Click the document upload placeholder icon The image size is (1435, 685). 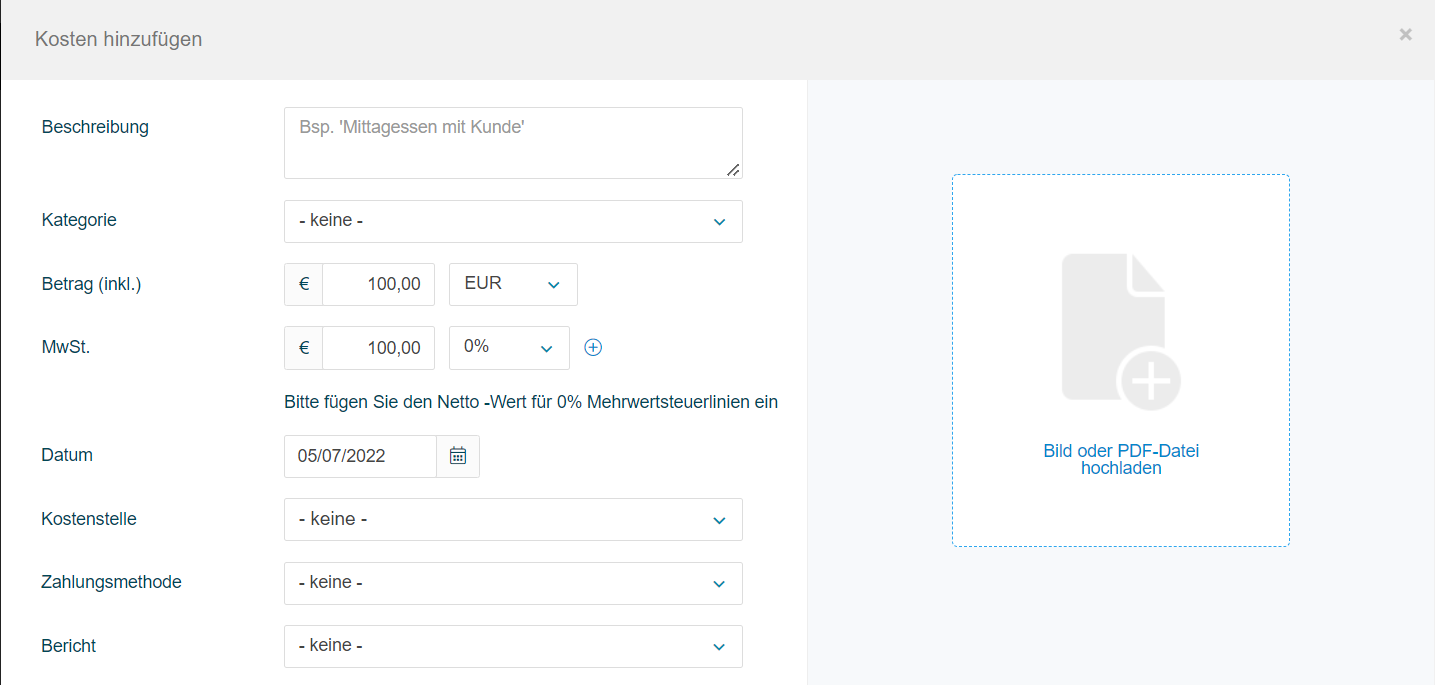pyautogui.click(x=1120, y=331)
